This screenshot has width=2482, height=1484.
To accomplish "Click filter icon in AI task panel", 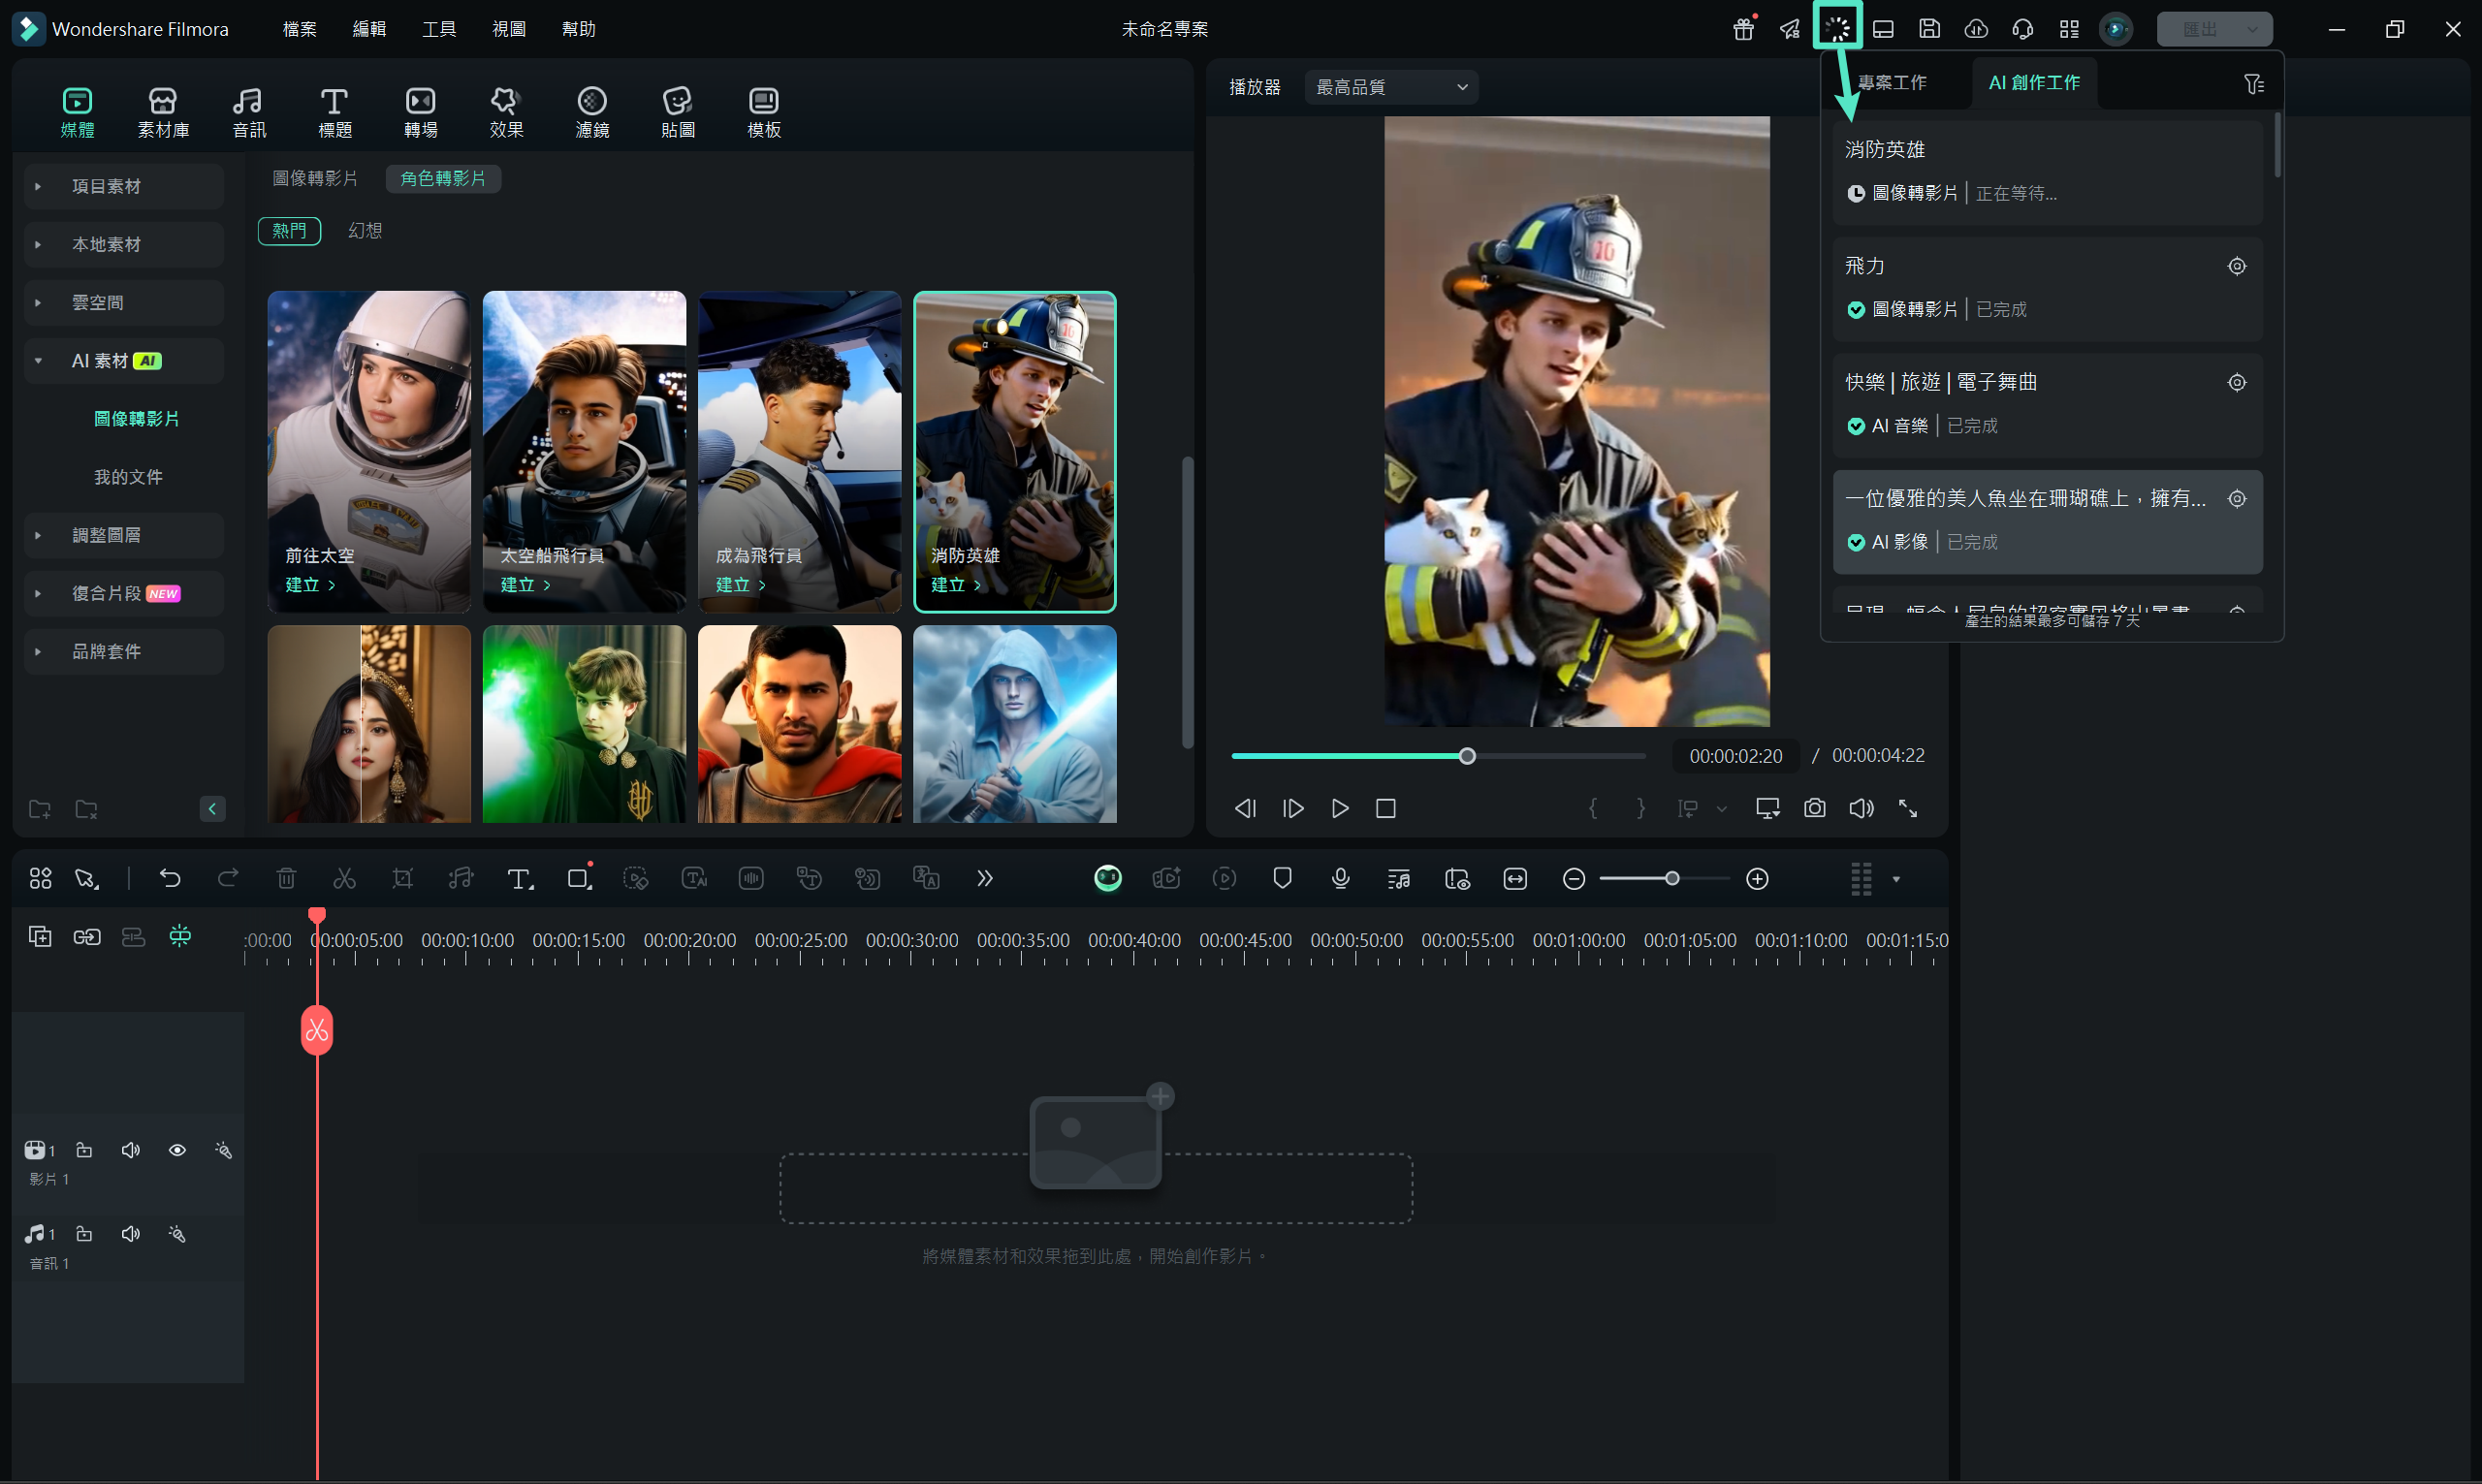I will click(x=2253, y=84).
